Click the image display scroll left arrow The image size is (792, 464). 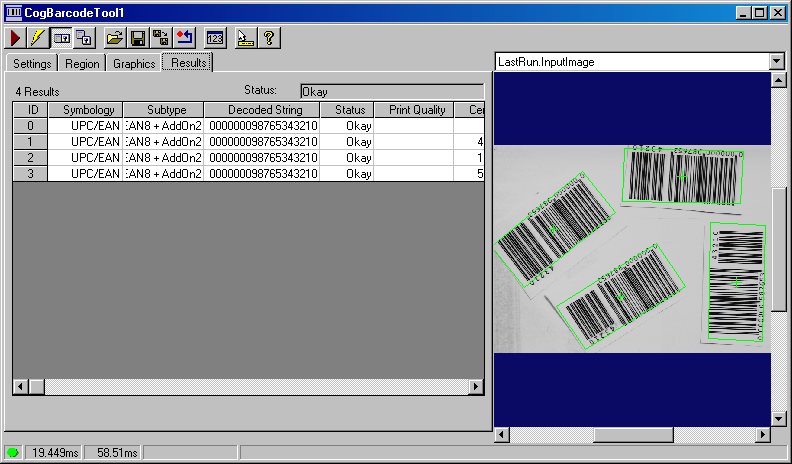point(502,434)
